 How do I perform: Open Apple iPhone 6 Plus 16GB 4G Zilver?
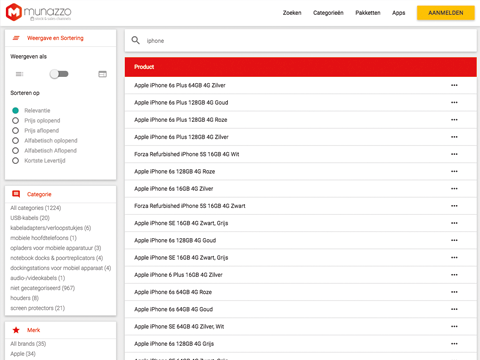click(178, 275)
